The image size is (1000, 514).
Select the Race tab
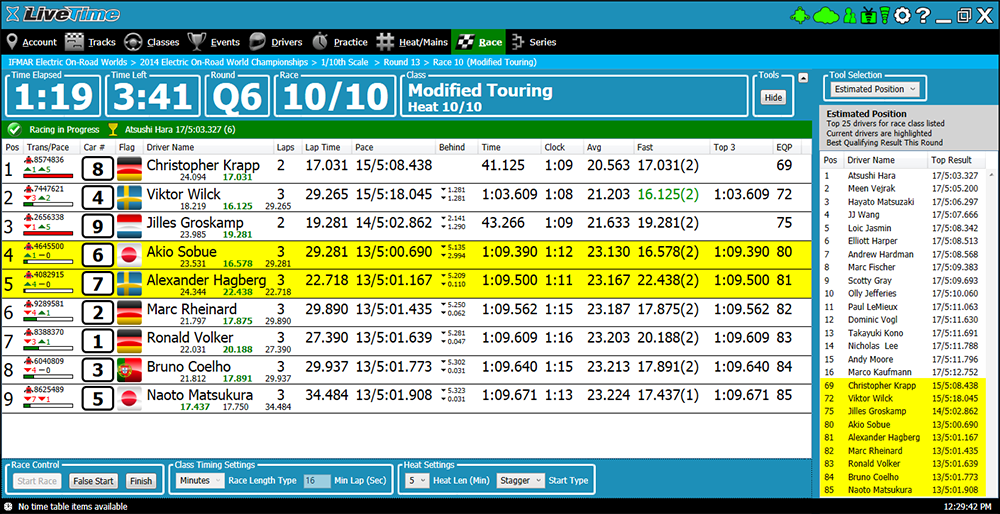pyautogui.click(x=480, y=42)
